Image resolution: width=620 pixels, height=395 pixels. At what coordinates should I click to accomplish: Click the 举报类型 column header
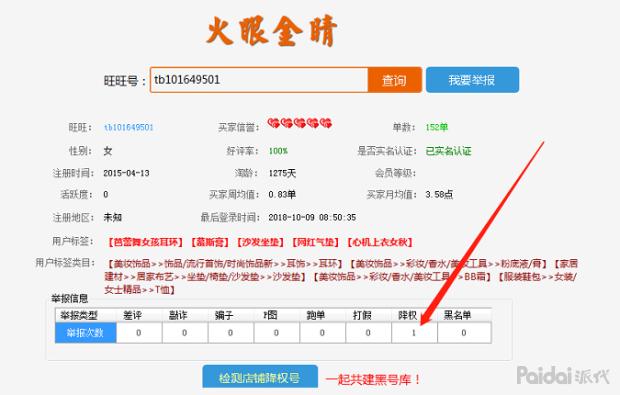click(79, 315)
